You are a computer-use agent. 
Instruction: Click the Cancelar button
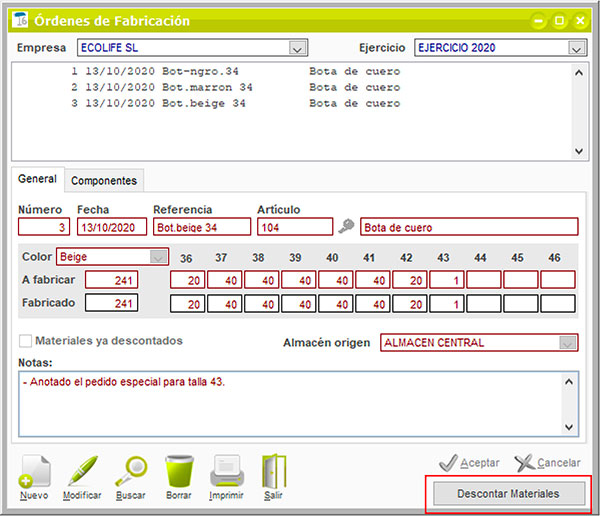[548, 463]
